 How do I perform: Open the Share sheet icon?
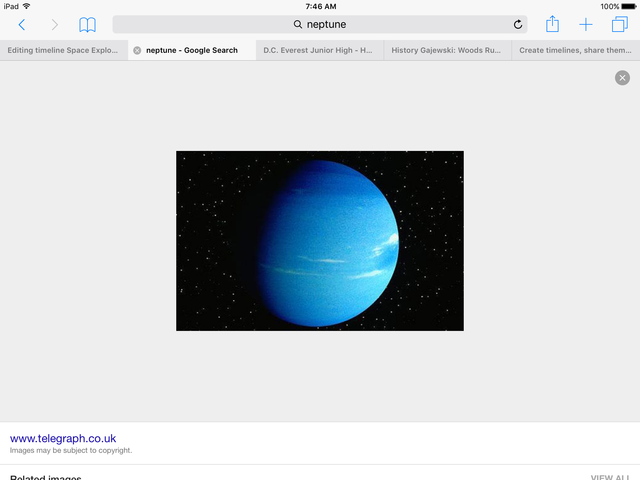tap(552, 24)
